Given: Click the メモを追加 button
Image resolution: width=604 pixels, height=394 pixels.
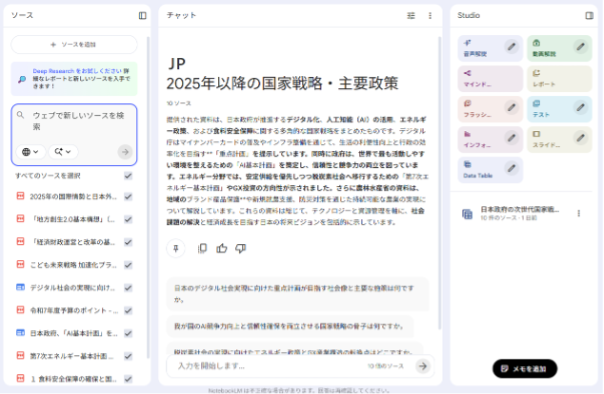Looking at the screenshot, I should [x=525, y=369].
